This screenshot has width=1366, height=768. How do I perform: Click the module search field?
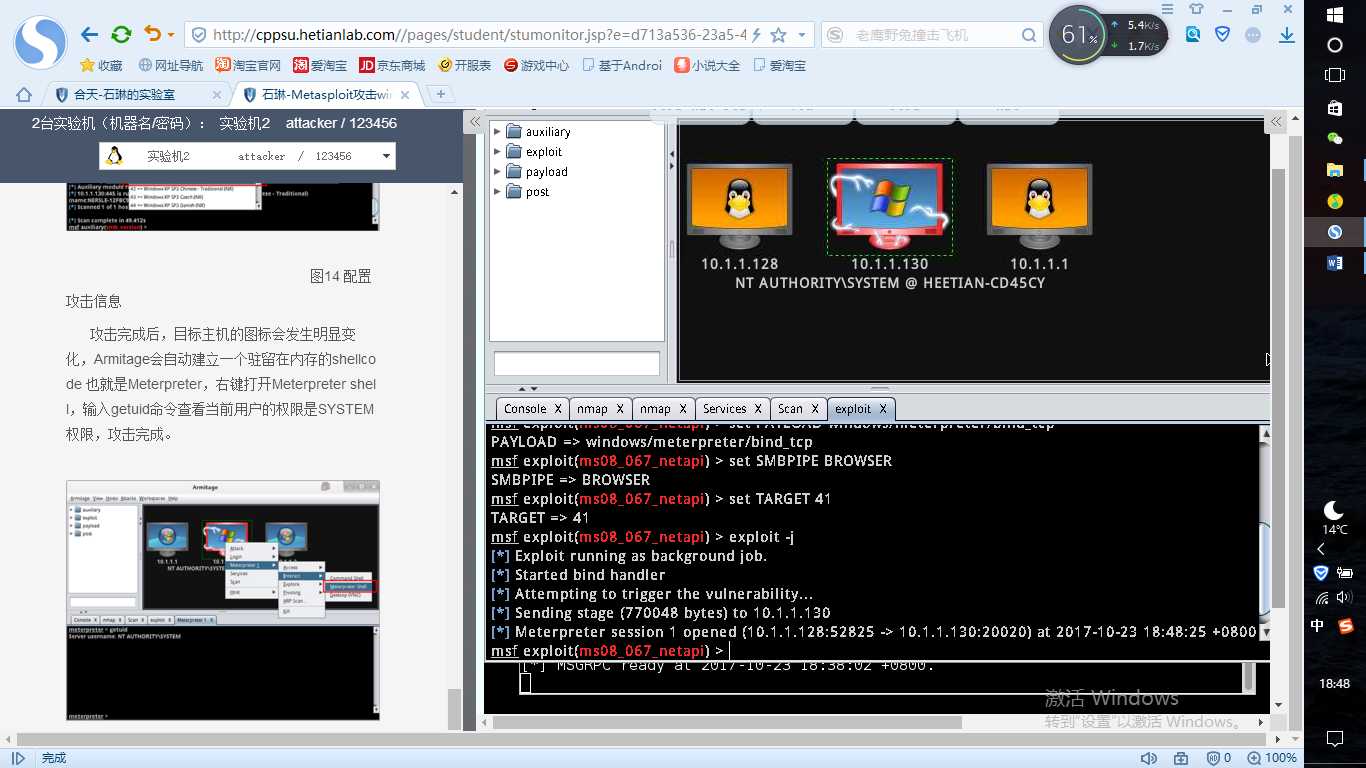(577, 363)
